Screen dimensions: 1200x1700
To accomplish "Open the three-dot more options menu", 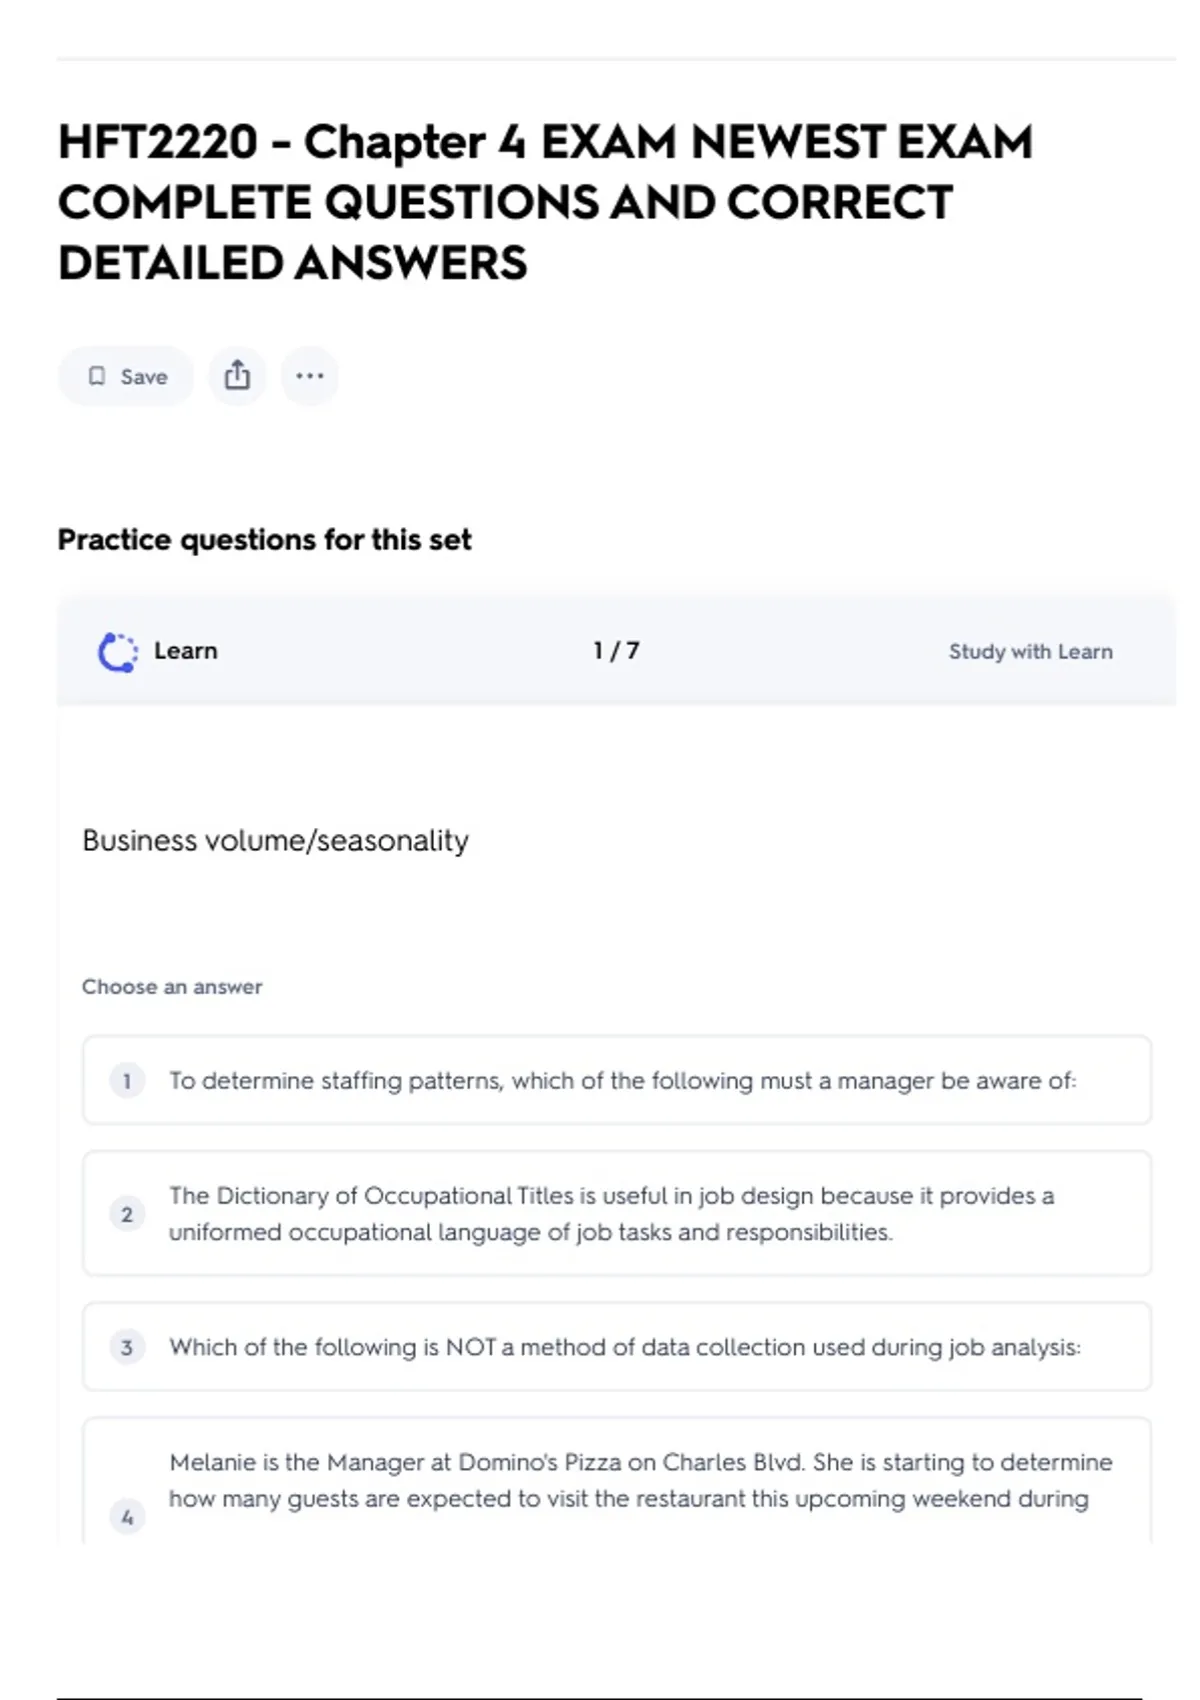I will 310,376.
